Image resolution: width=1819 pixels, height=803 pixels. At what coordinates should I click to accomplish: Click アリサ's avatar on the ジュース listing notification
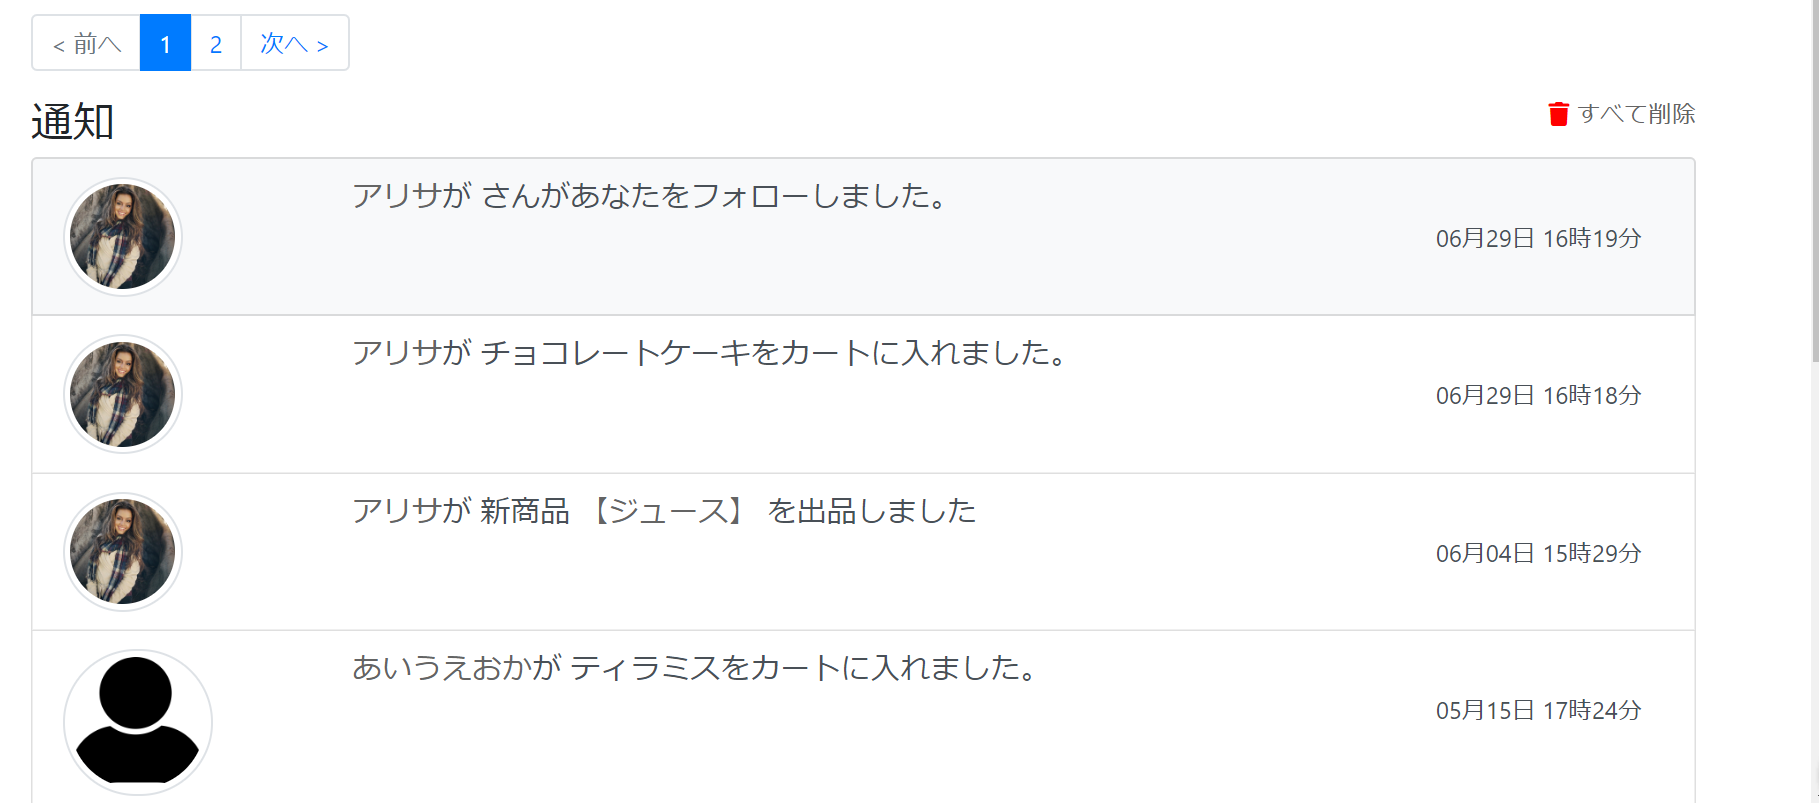point(122,551)
